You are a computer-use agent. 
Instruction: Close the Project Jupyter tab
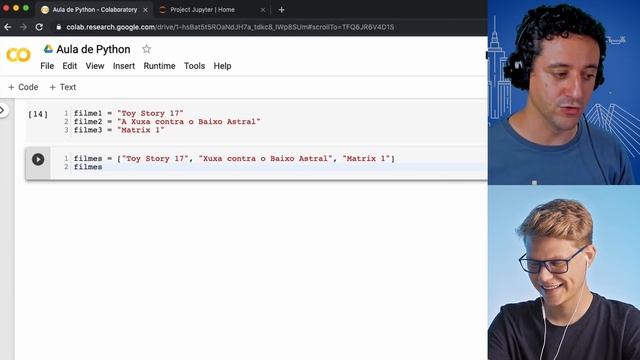pos(263,10)
